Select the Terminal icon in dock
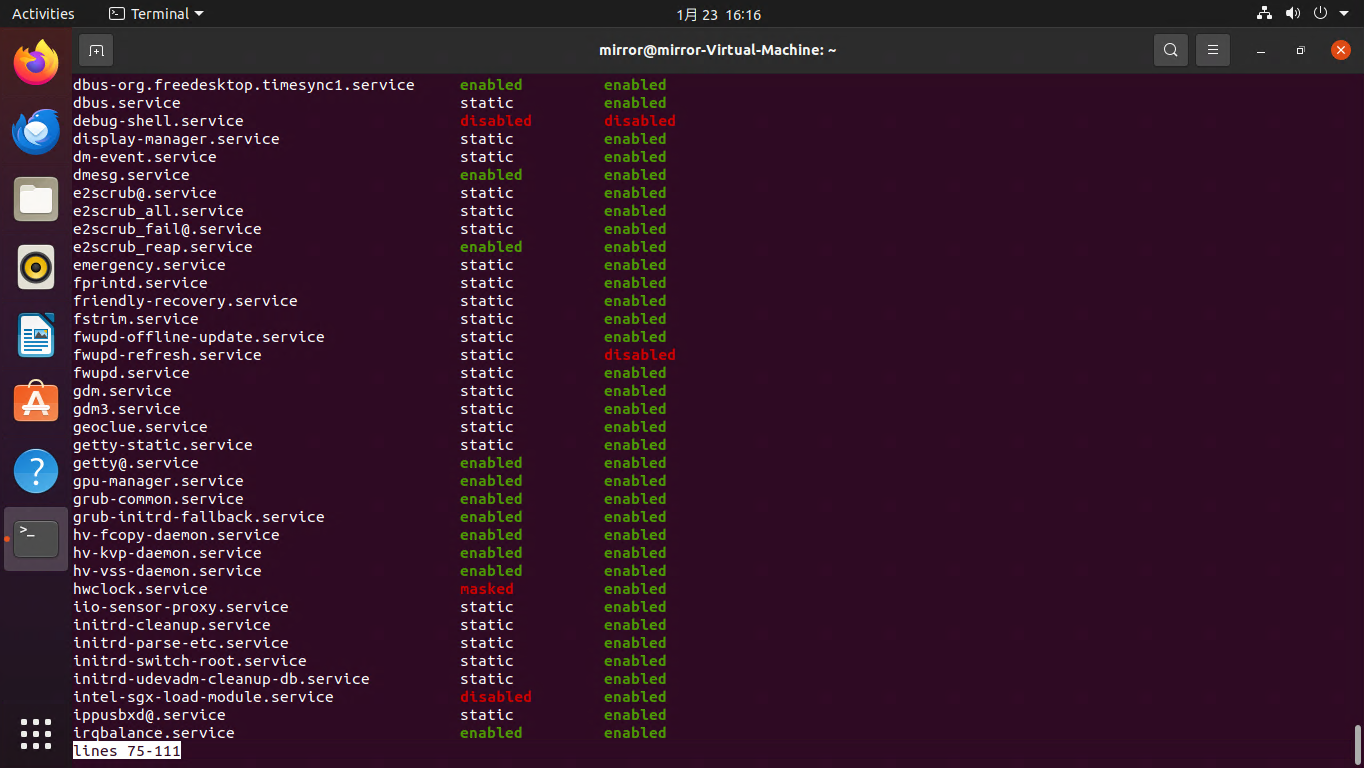1364x768 pixels. 36,539
